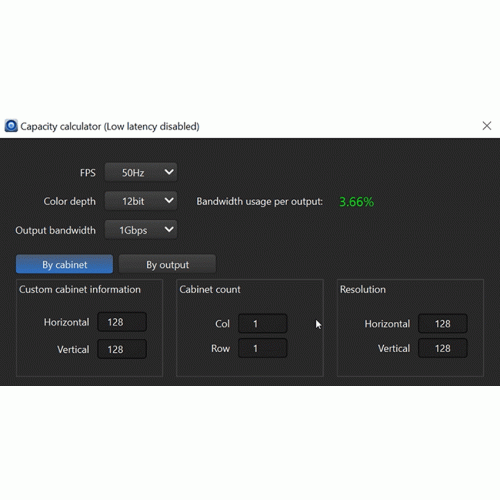Viewport: 500px width, 500px height.
Task: Click the Resolution Horizontal field
Action: (x=443, y=324)
